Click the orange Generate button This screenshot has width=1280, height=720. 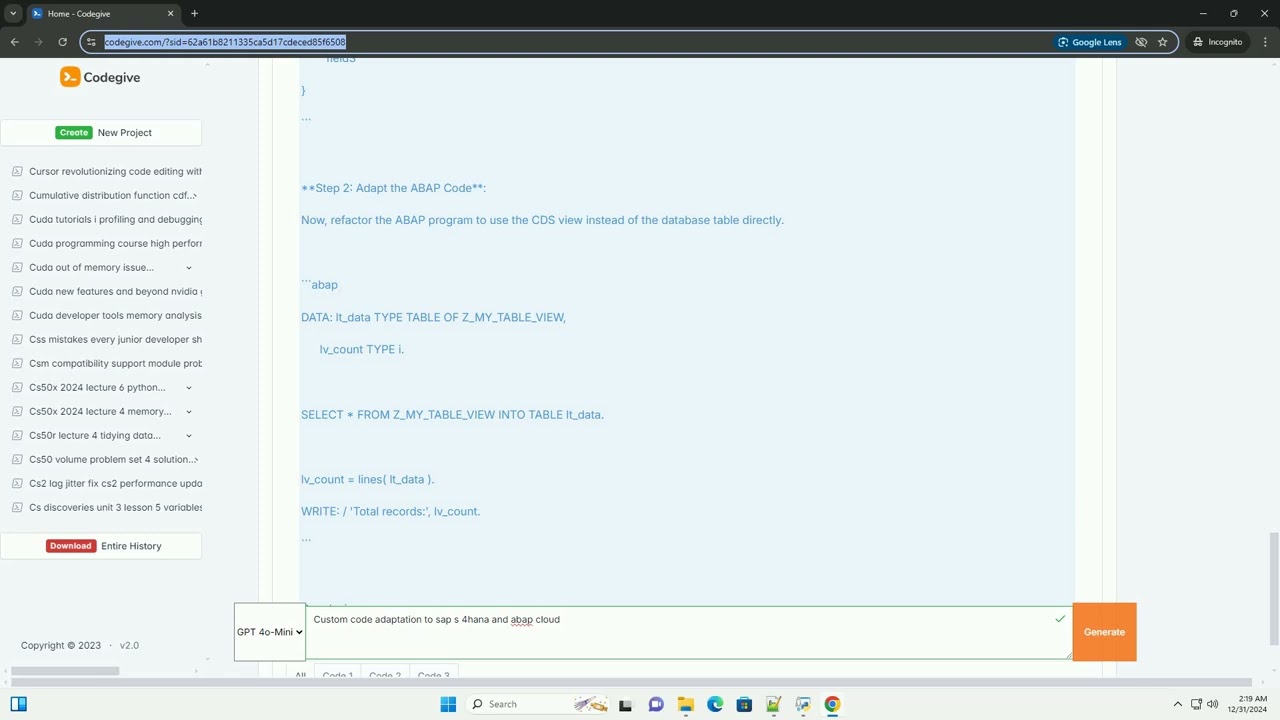coord(1104,632)
